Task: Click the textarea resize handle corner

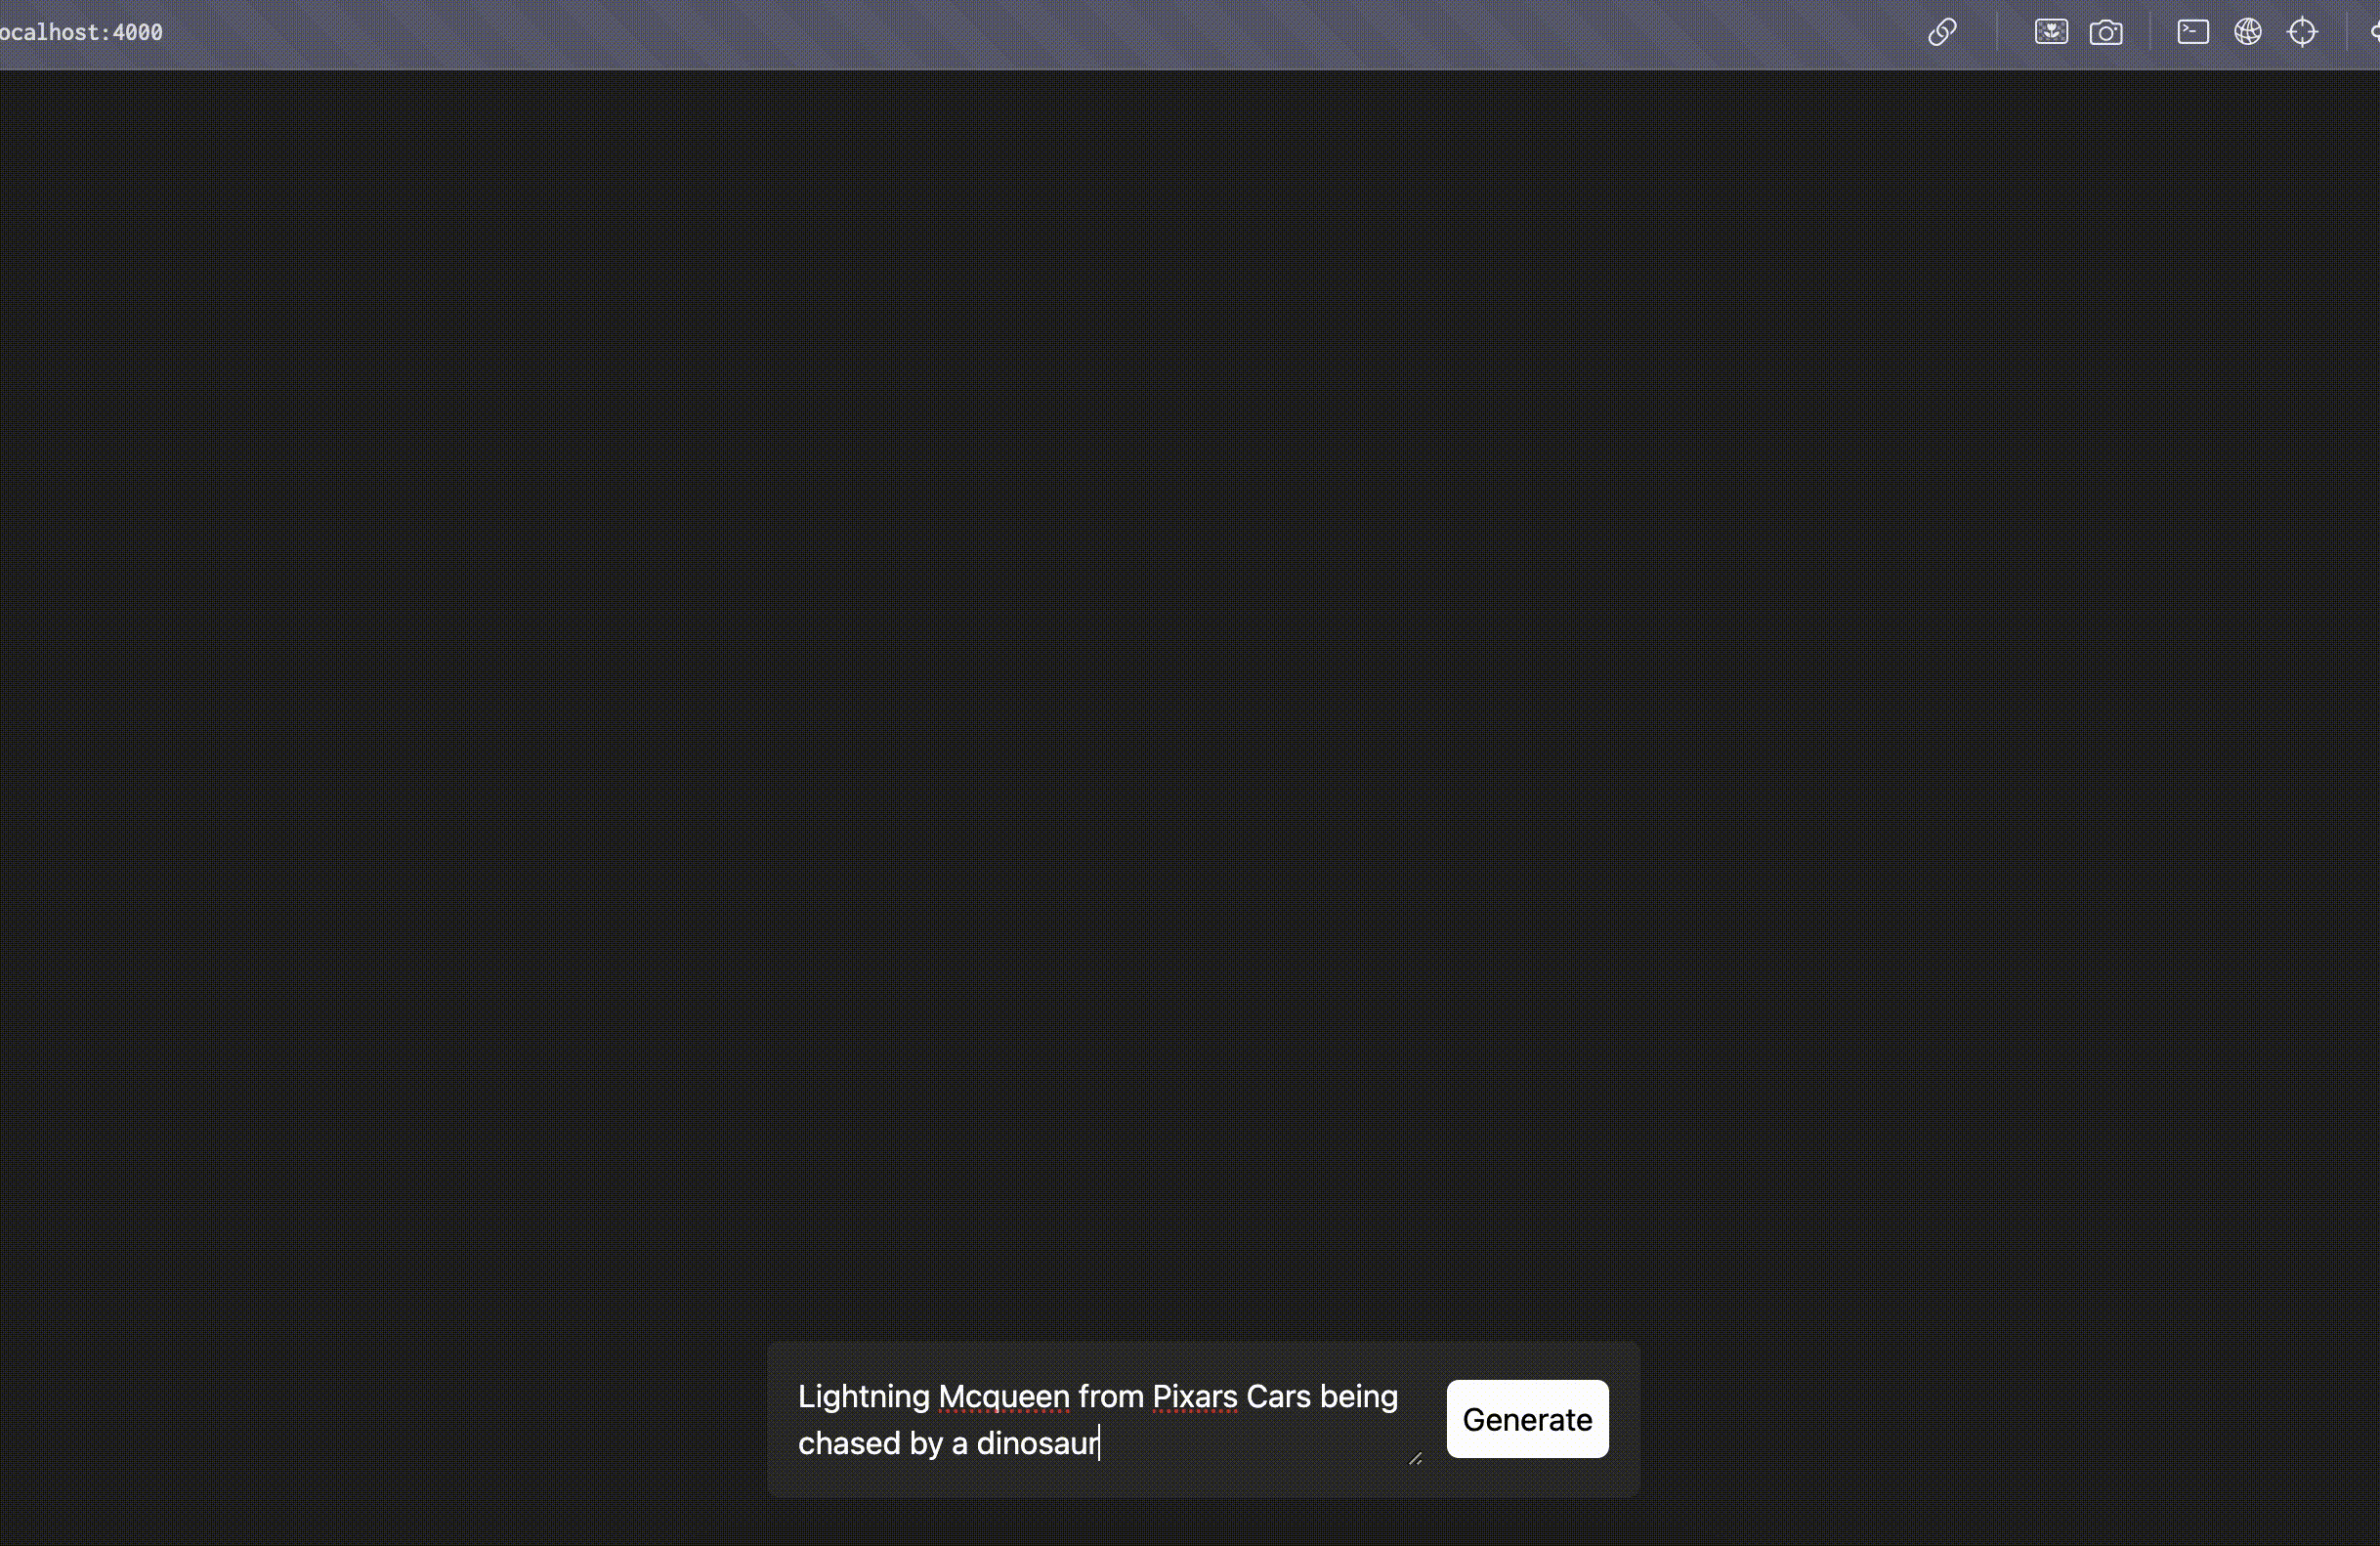Action: coord(1415,1459)
